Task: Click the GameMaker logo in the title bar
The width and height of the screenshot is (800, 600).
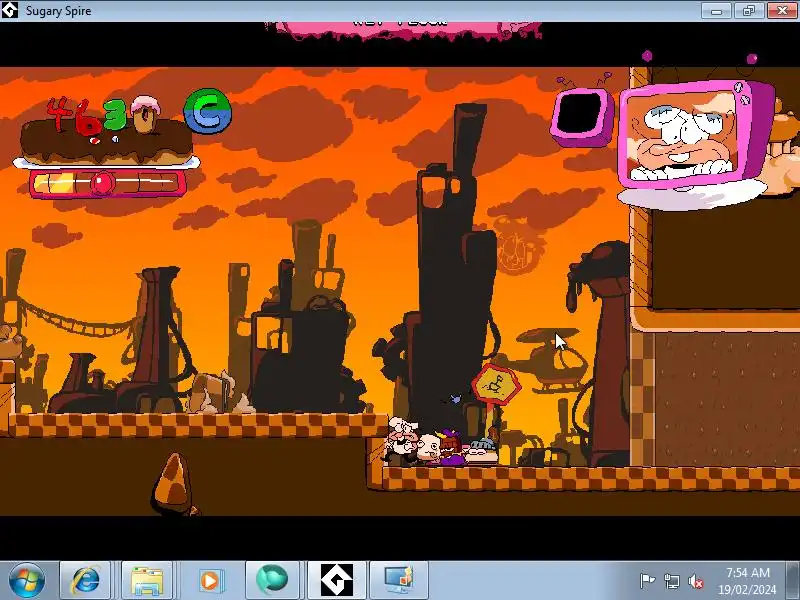Action: [x=10, y=10]
